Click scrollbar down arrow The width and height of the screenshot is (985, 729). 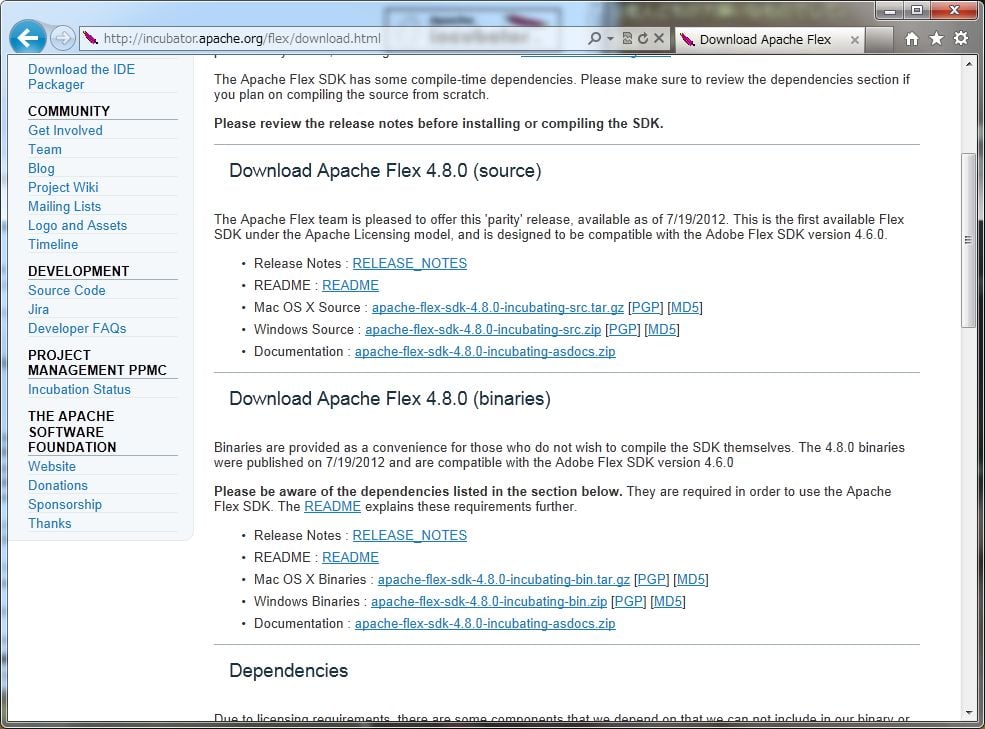(x=968, y=713)
